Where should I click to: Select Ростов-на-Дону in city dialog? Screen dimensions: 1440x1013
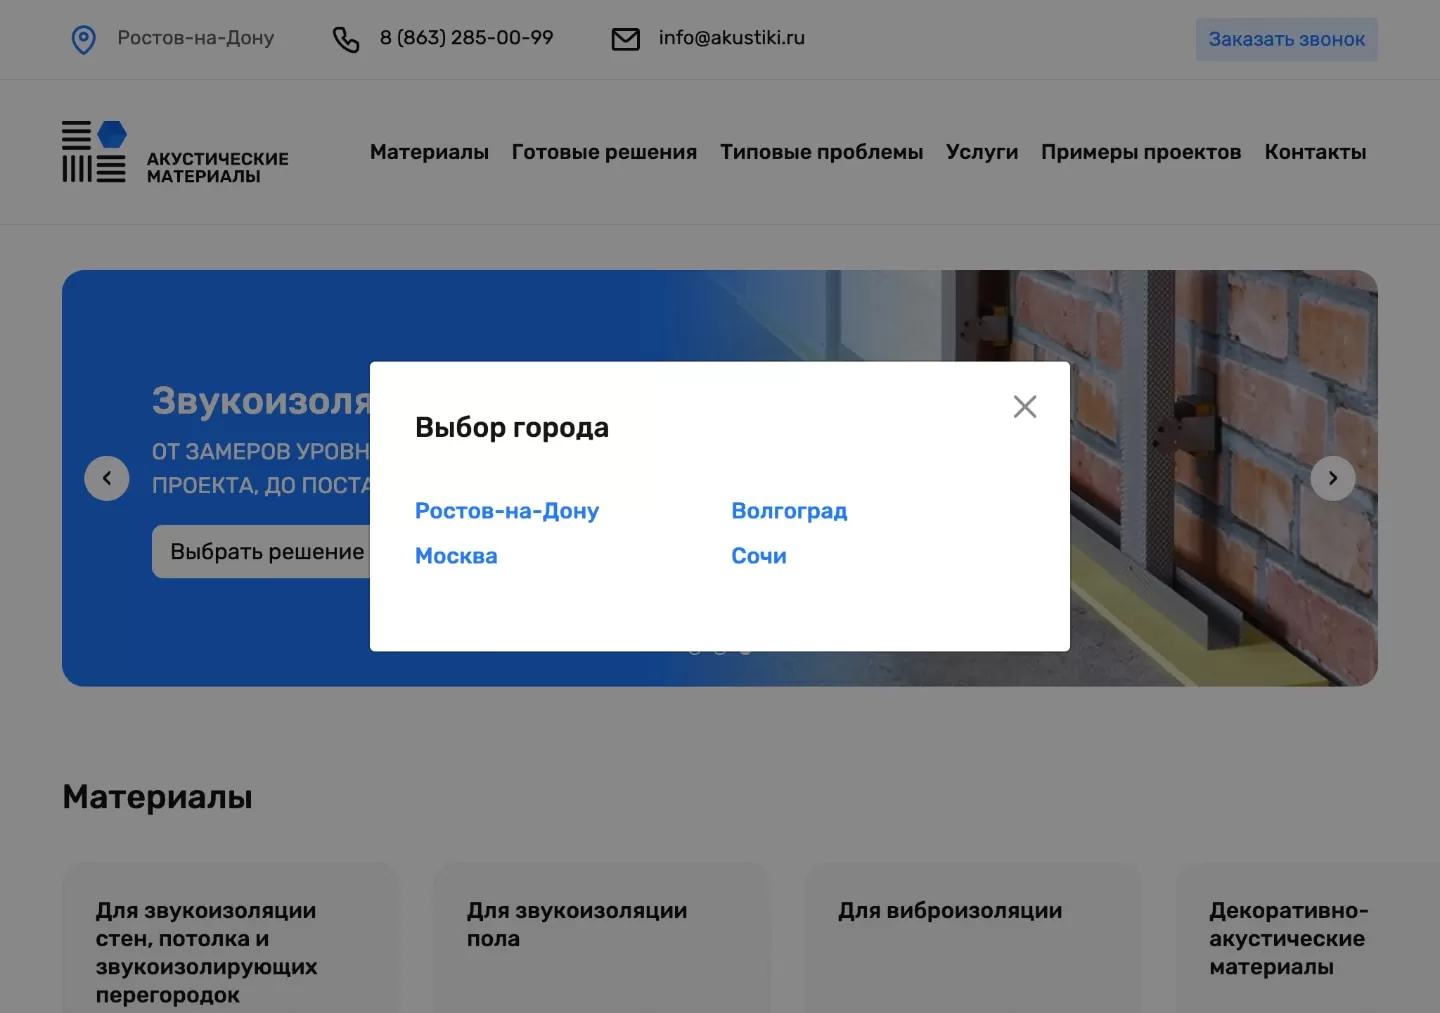pos(507,511)
